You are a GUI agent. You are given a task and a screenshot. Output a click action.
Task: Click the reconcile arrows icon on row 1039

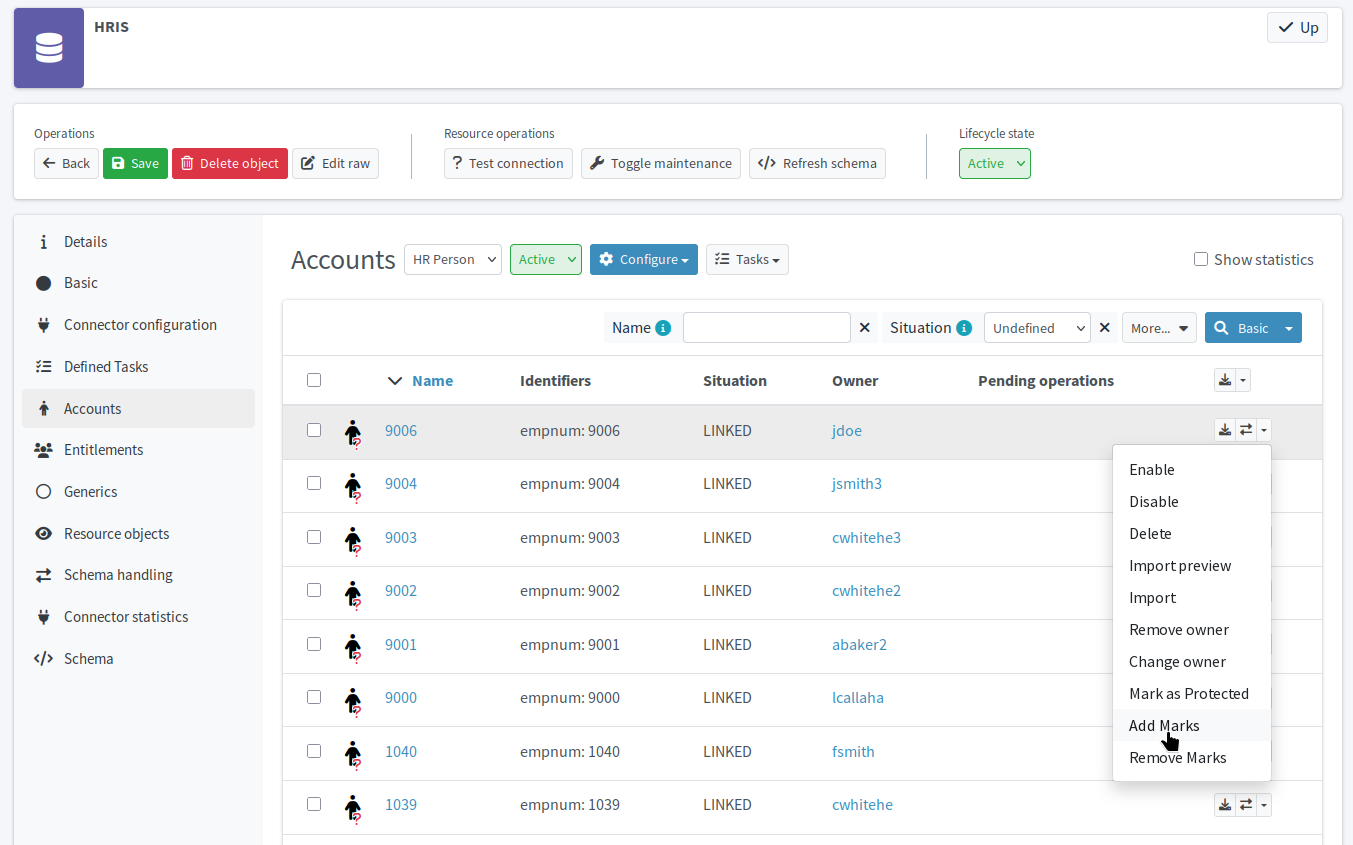point(1244,804)
